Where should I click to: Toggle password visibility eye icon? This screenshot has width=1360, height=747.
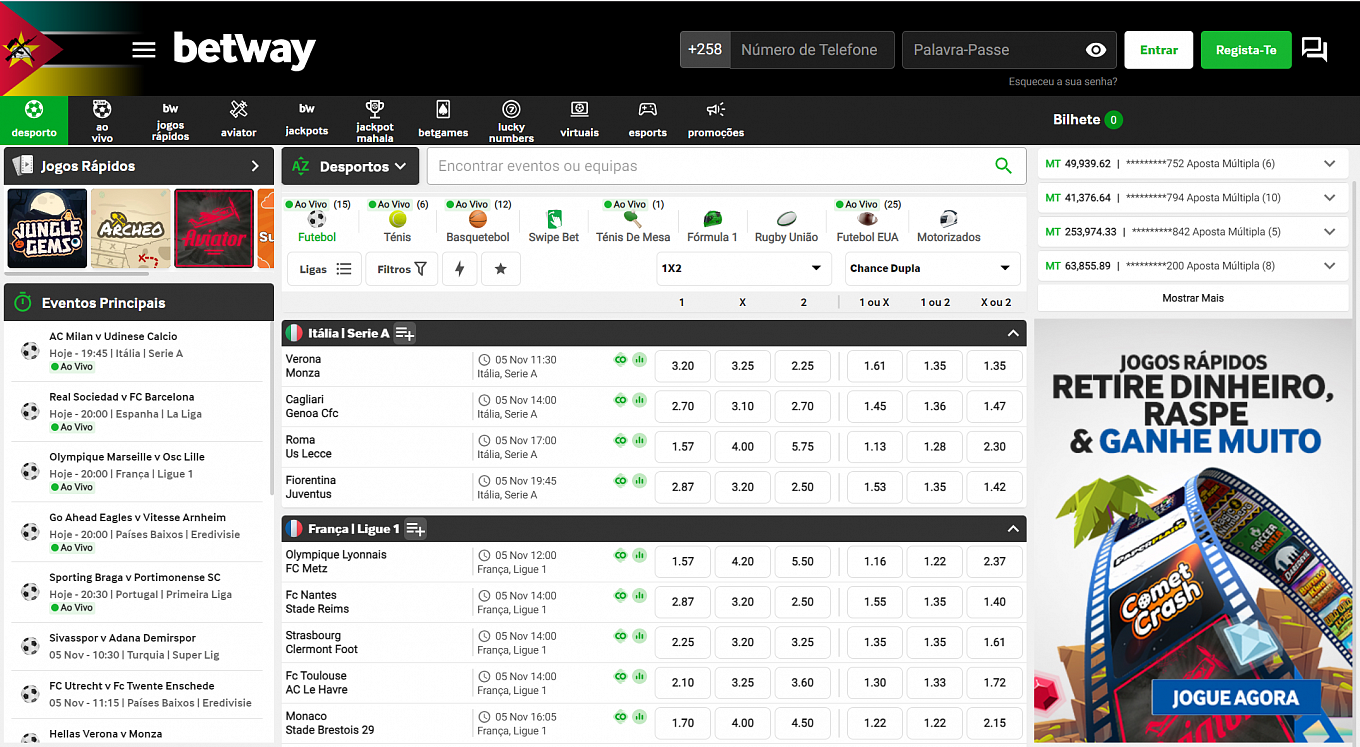coord(1095,50)
